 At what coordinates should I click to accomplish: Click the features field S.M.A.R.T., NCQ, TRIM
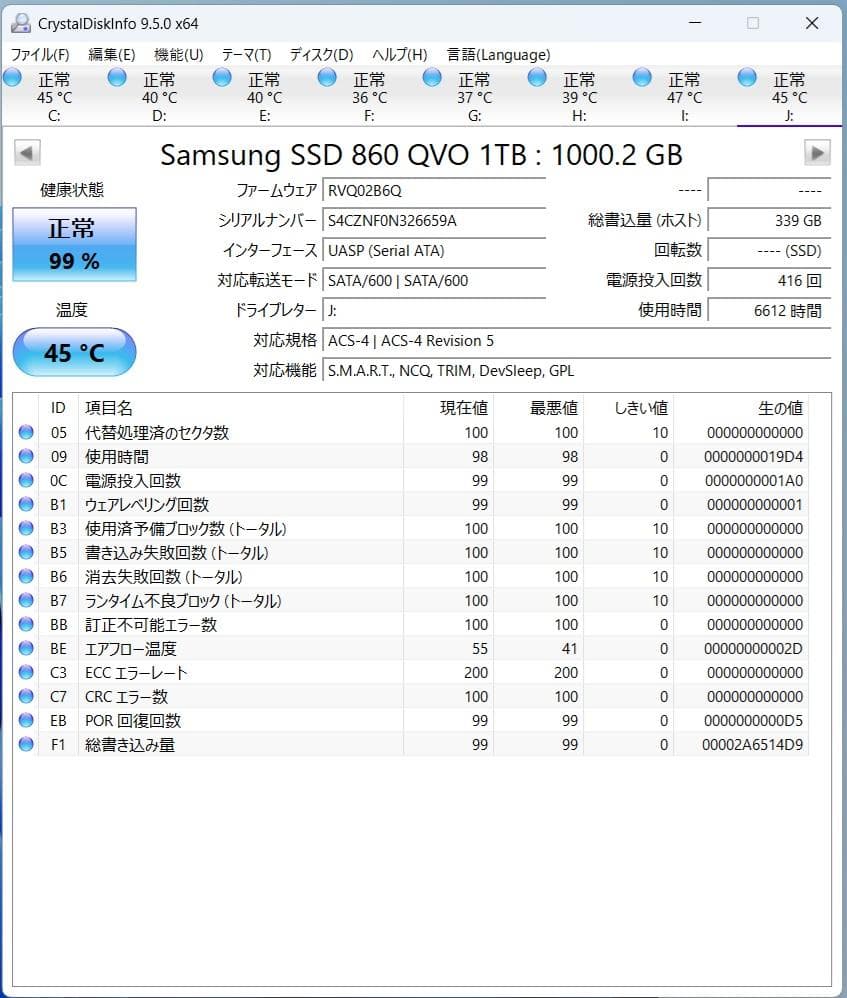(x=577, y=370)
